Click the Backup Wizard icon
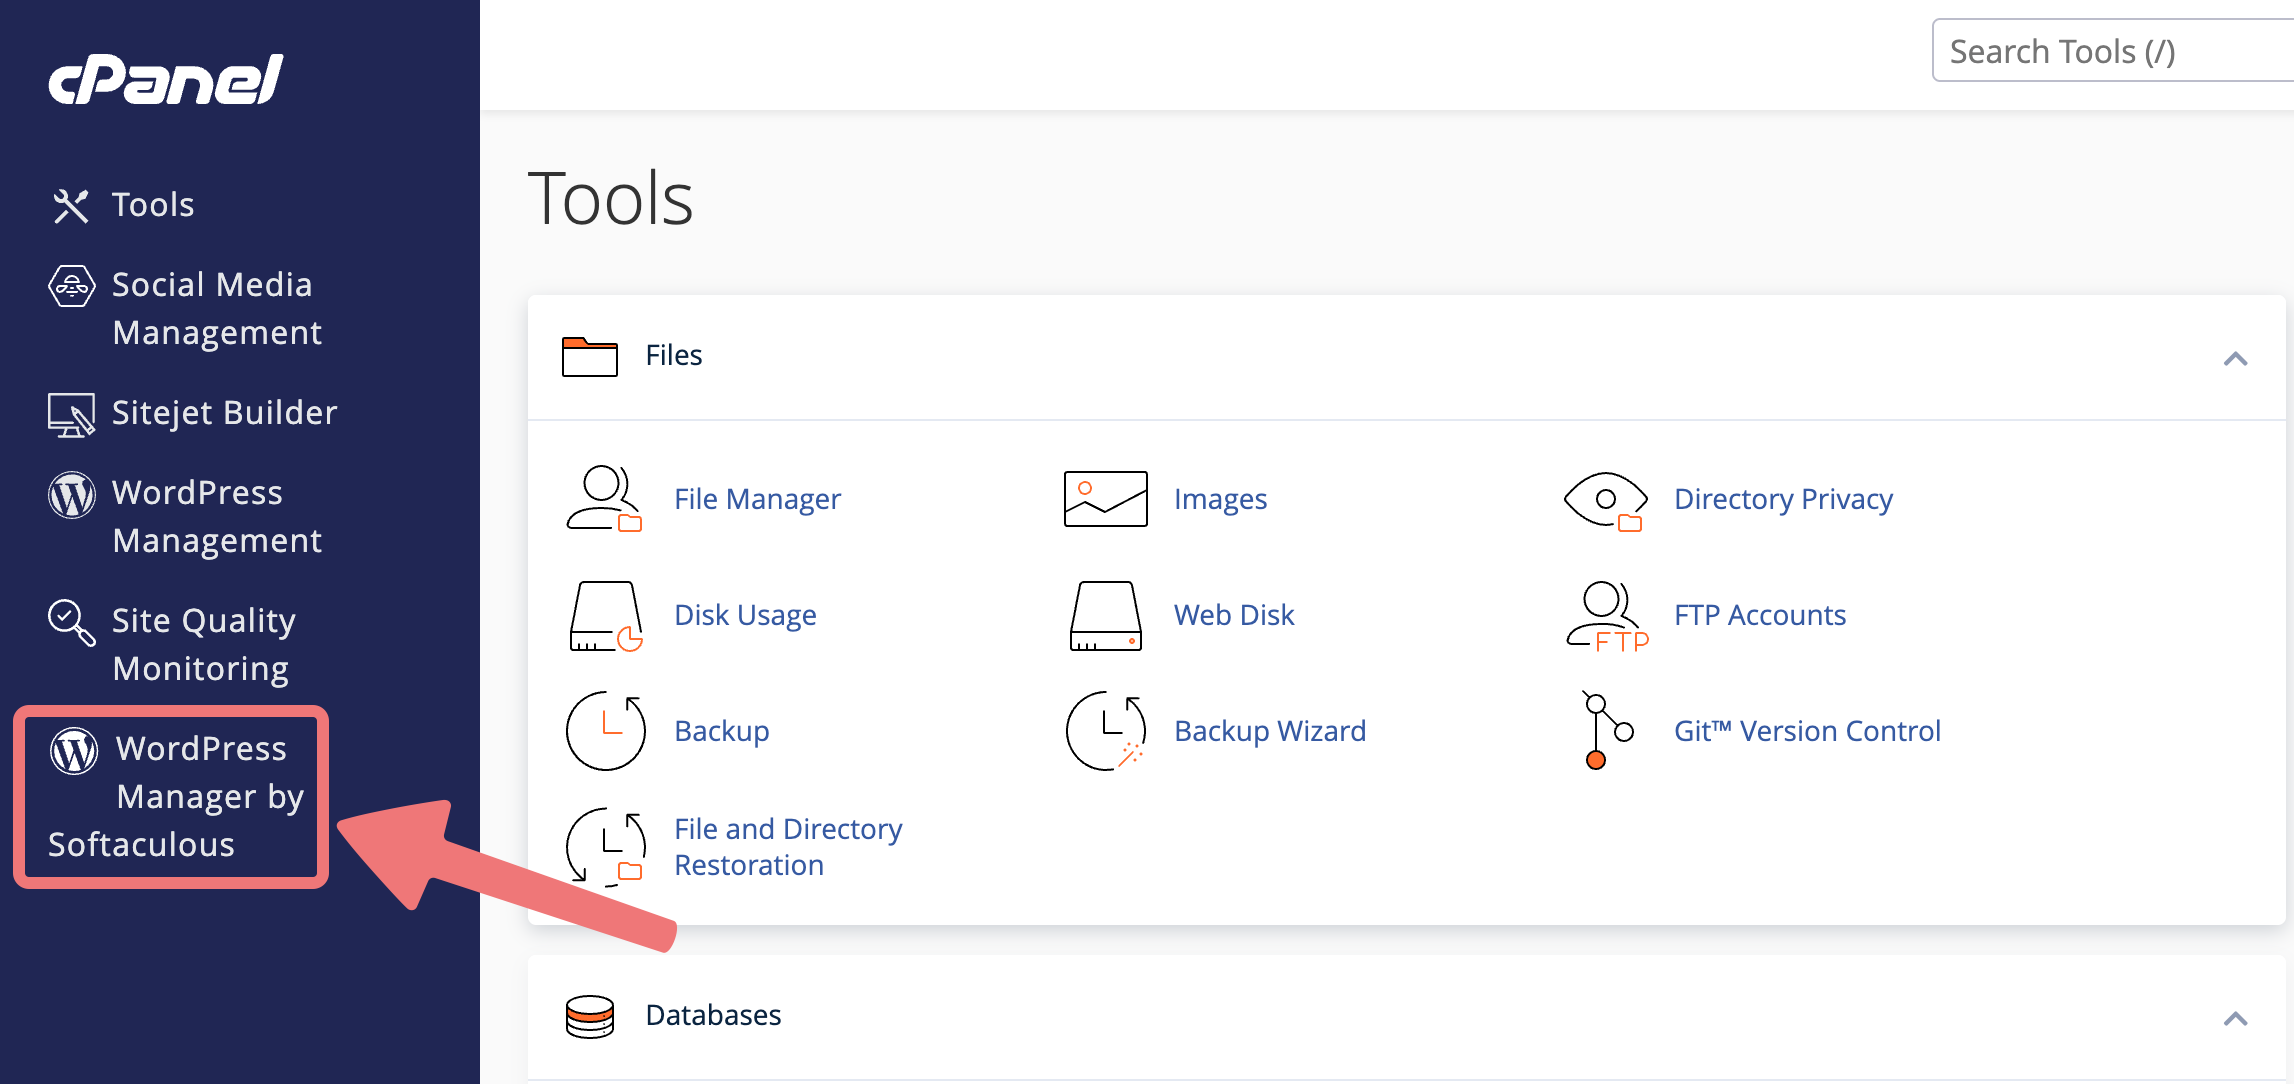Viewport: 2294px width, 1084px height. [x=1106, y=731]
